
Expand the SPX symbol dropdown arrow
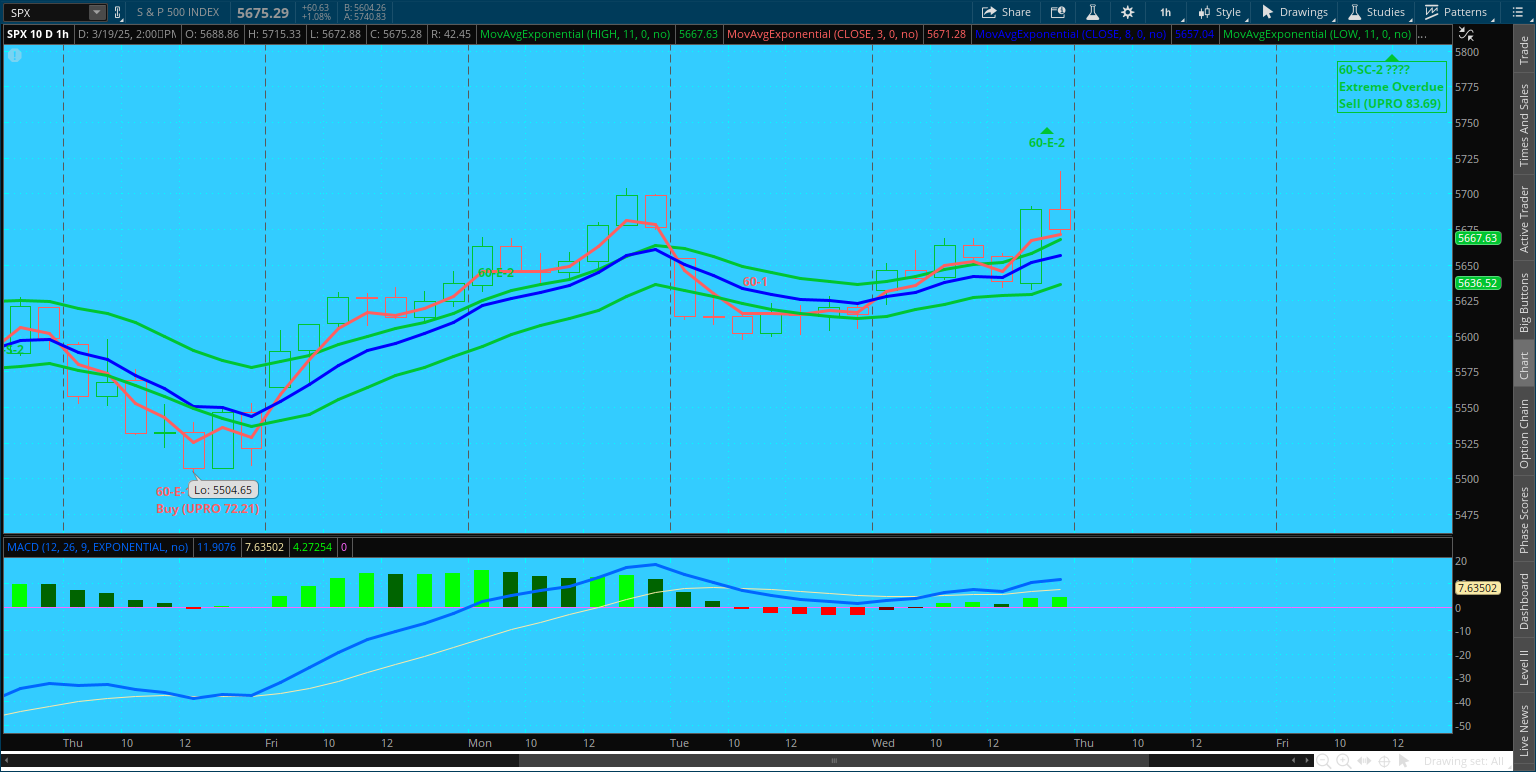point(96,13)
